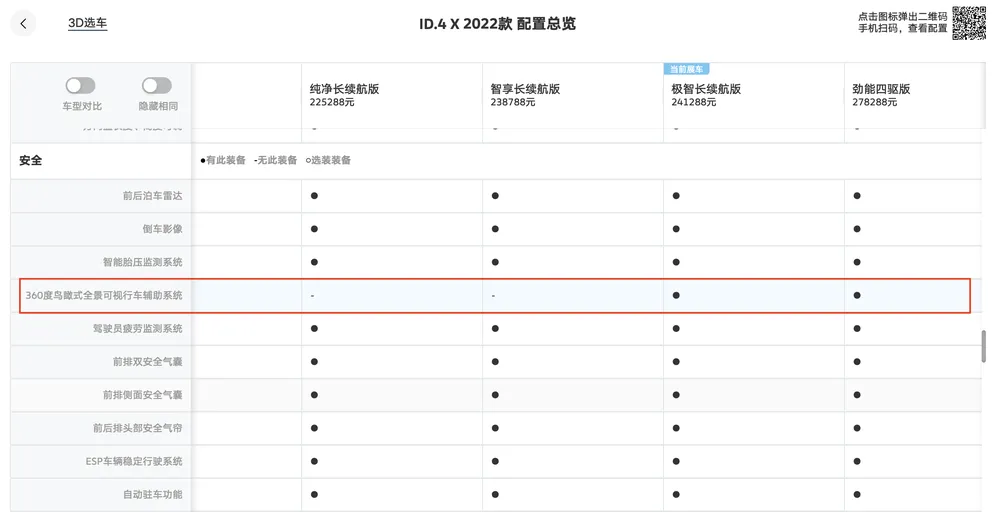Click the 点击图标弹出二维码 hint text
This screenshot has width=1000, height=512.
(902, 17)
